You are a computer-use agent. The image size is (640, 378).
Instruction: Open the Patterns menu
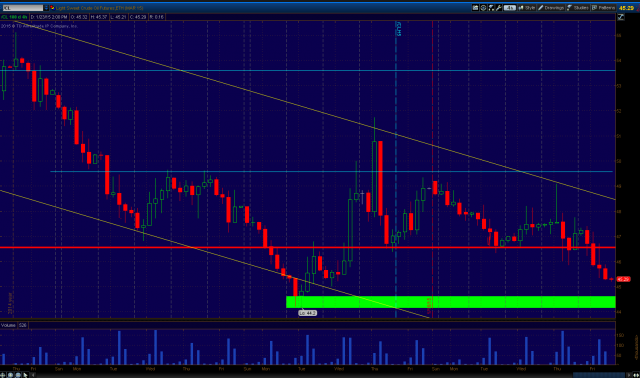pos(603,8)
